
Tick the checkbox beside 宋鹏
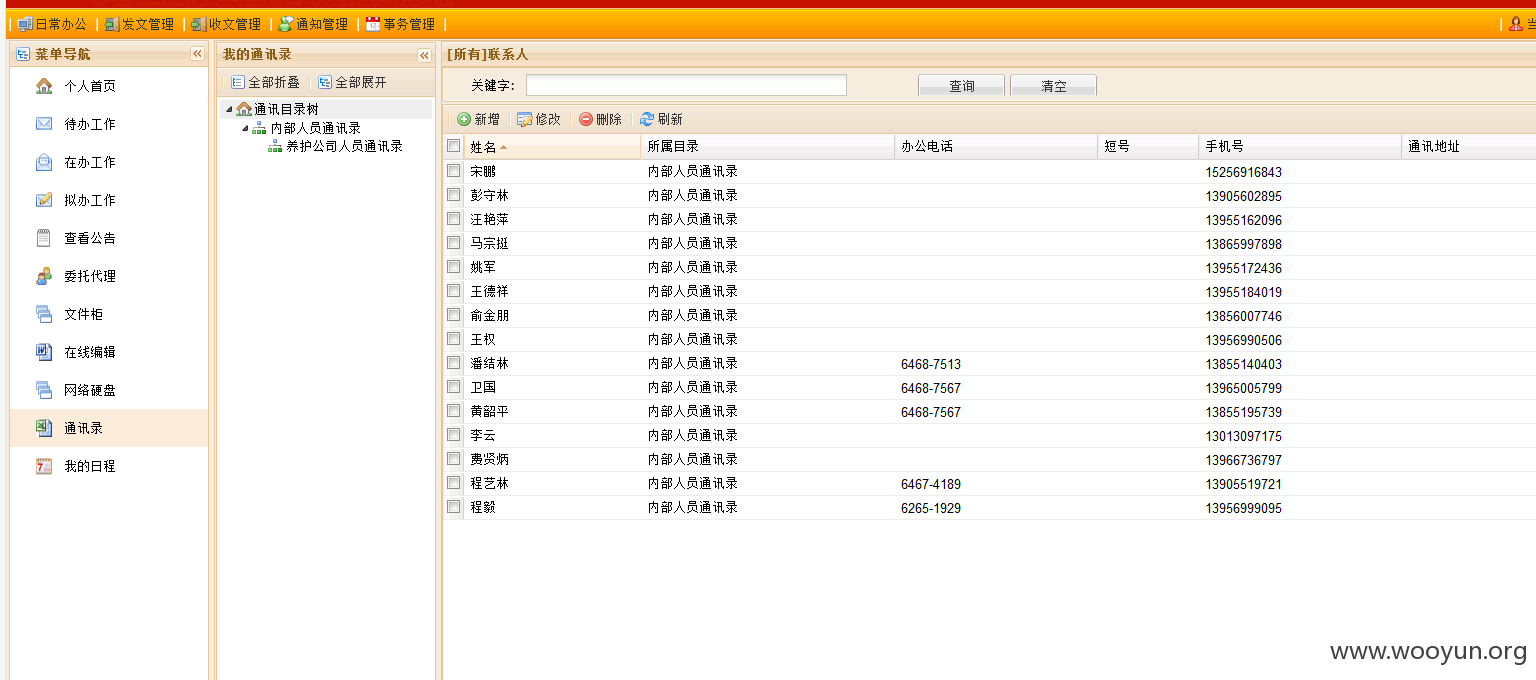[x=452, y=171]
